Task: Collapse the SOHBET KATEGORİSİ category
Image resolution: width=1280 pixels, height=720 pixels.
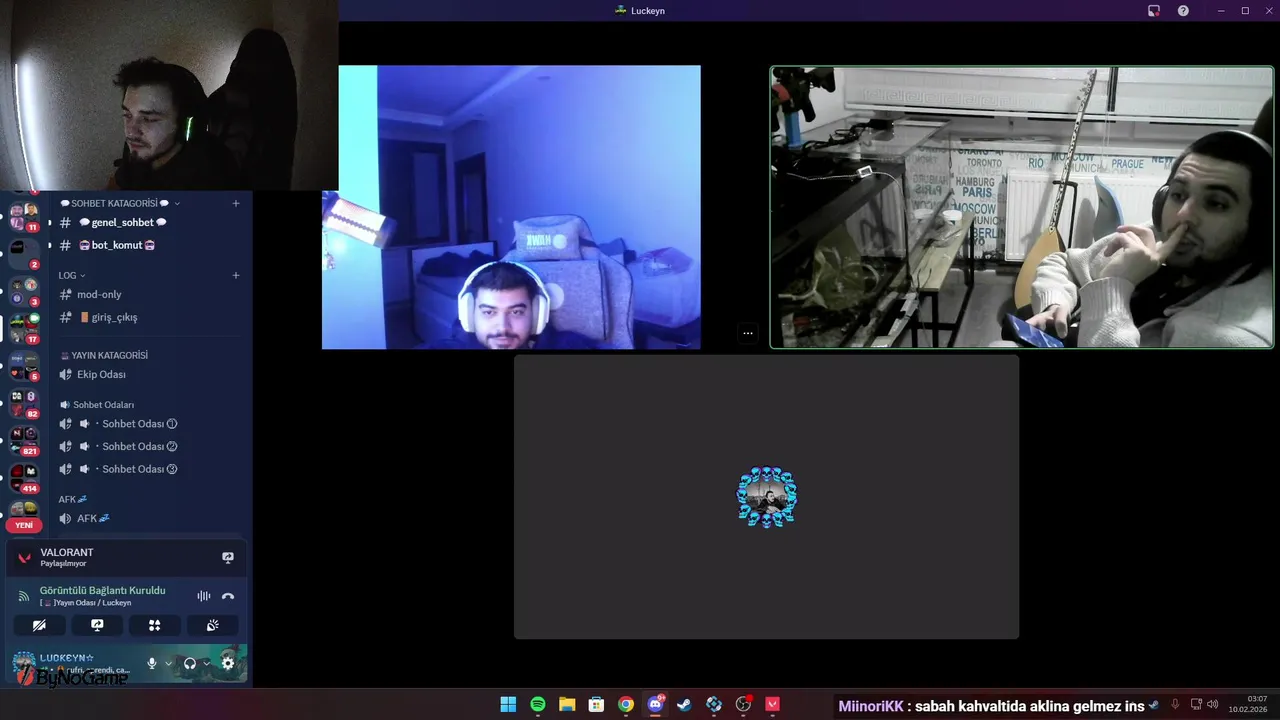Action: [x=120, y=203]
